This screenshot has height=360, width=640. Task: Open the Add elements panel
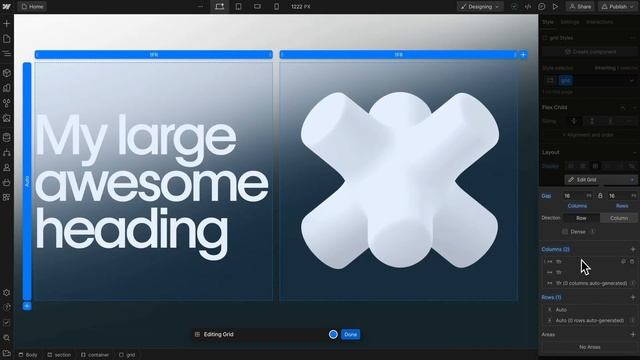[7, 24]
